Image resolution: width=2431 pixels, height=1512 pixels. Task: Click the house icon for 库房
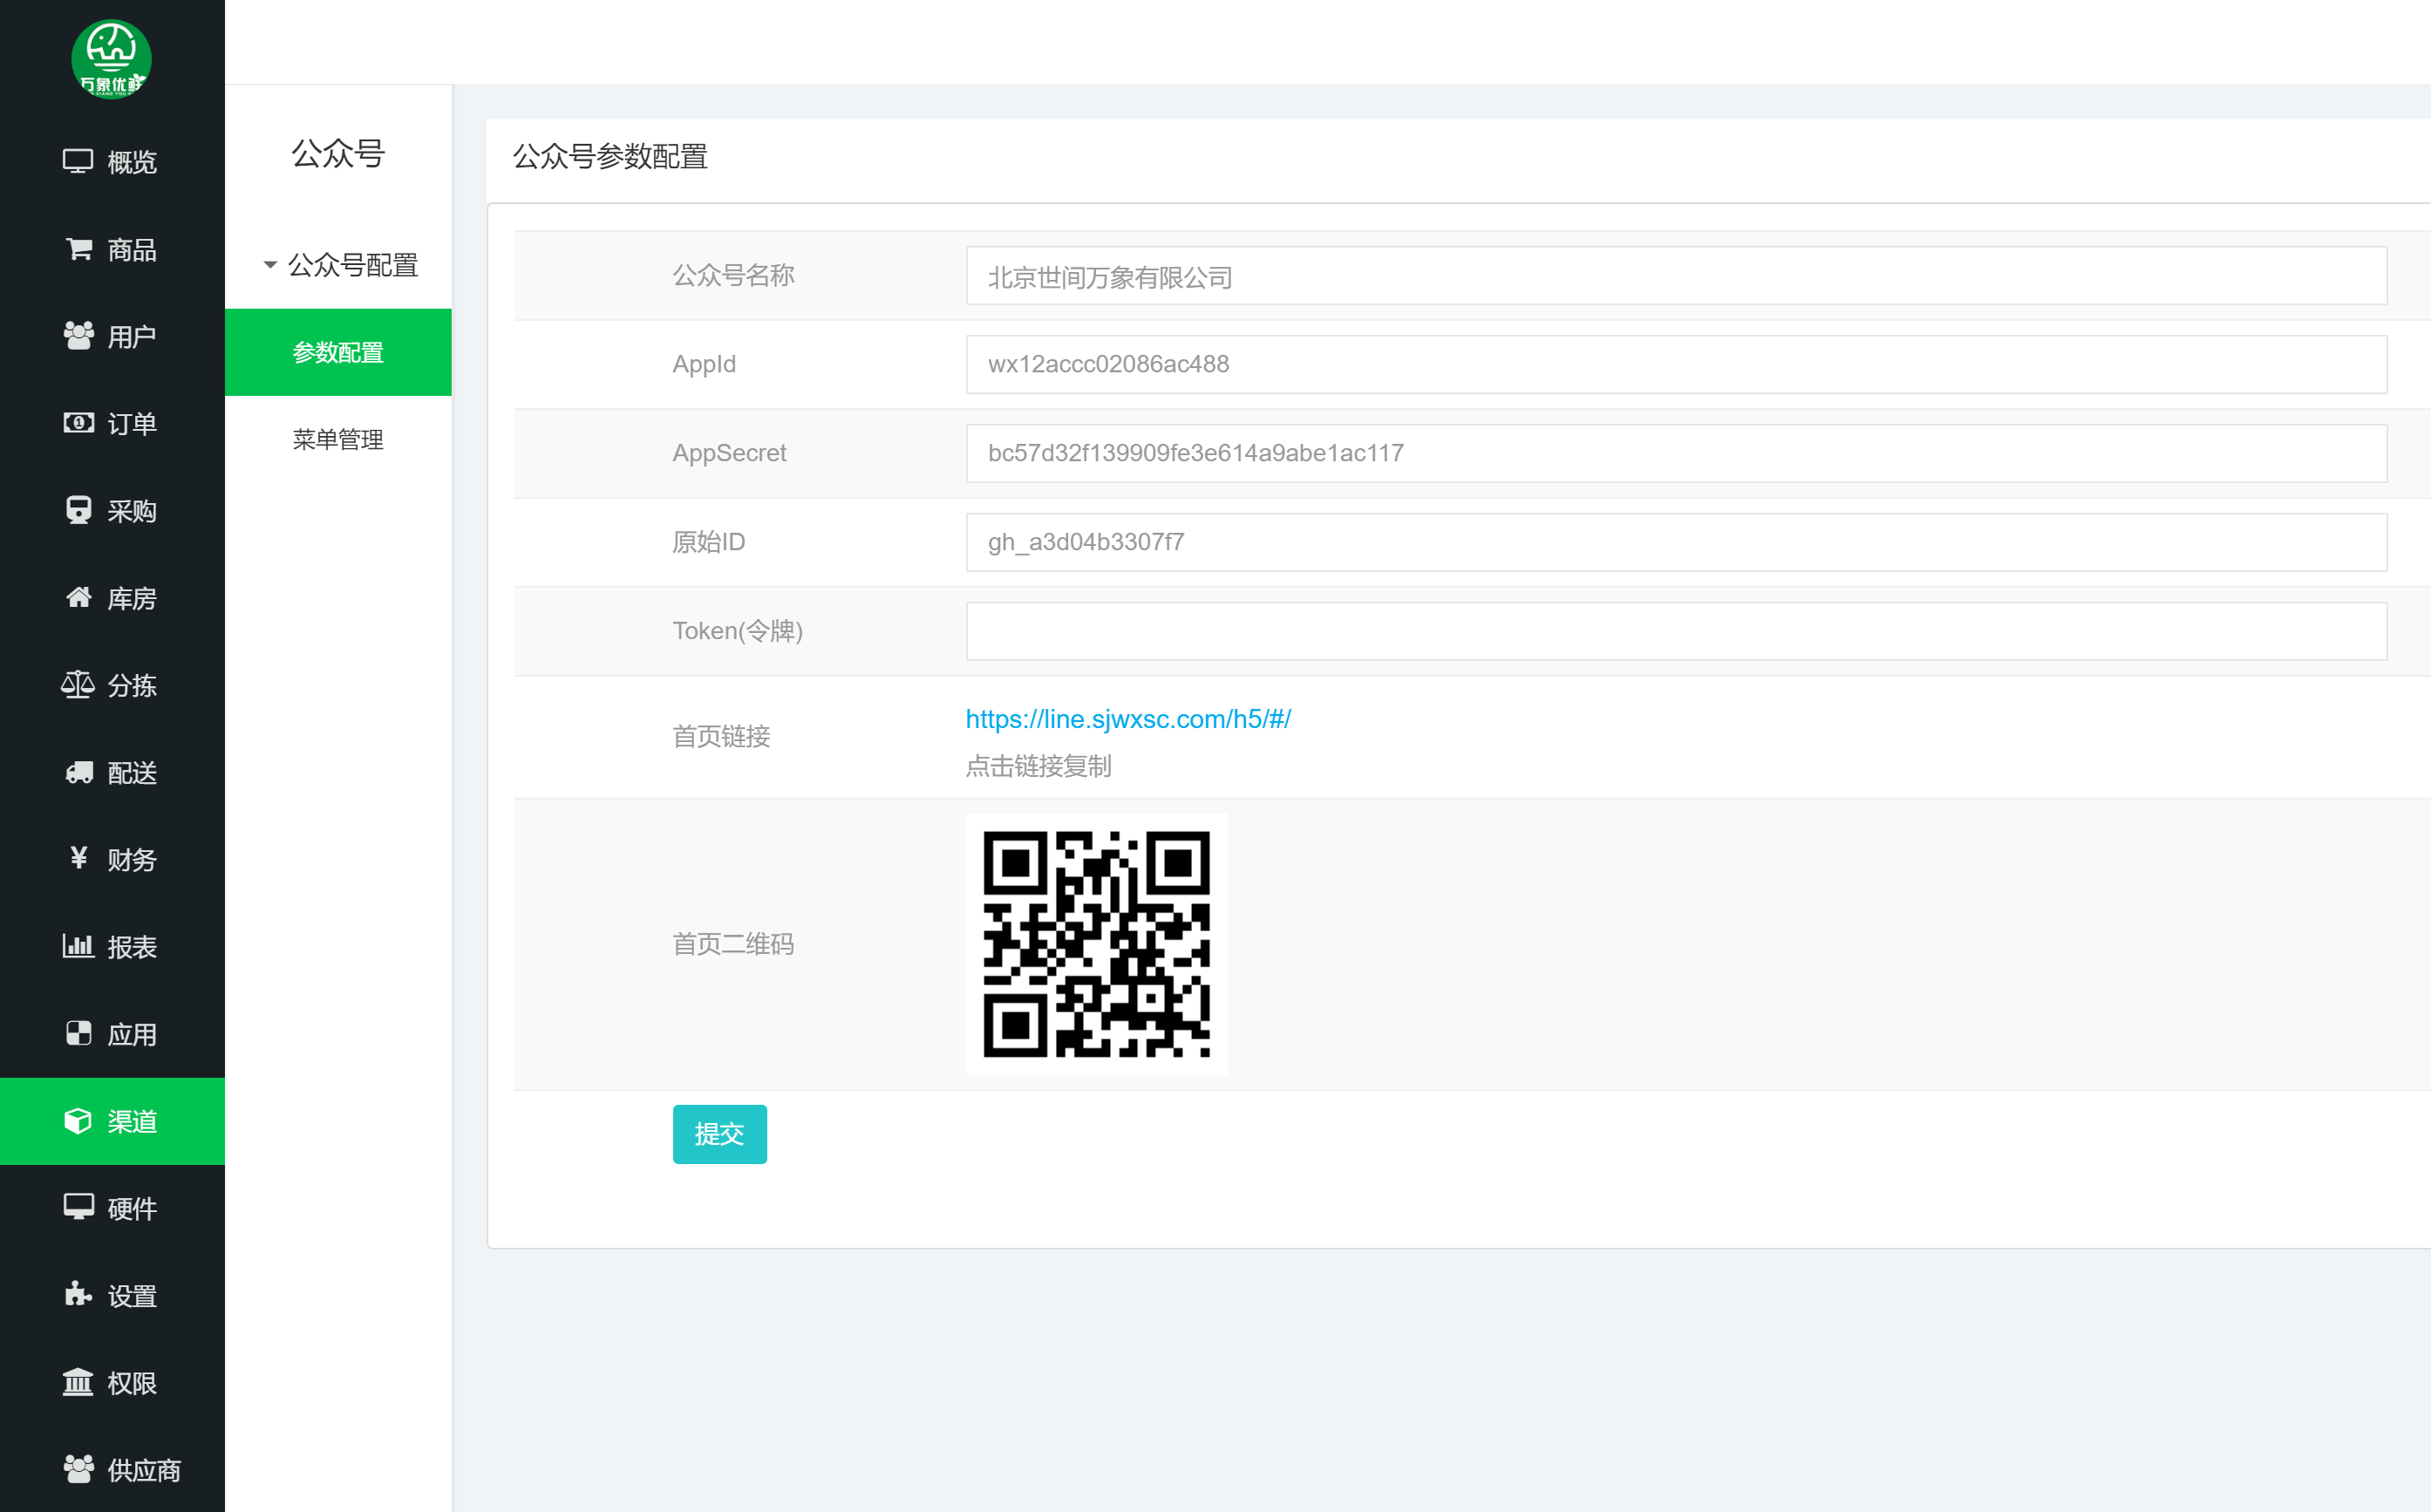click(78, 597)
